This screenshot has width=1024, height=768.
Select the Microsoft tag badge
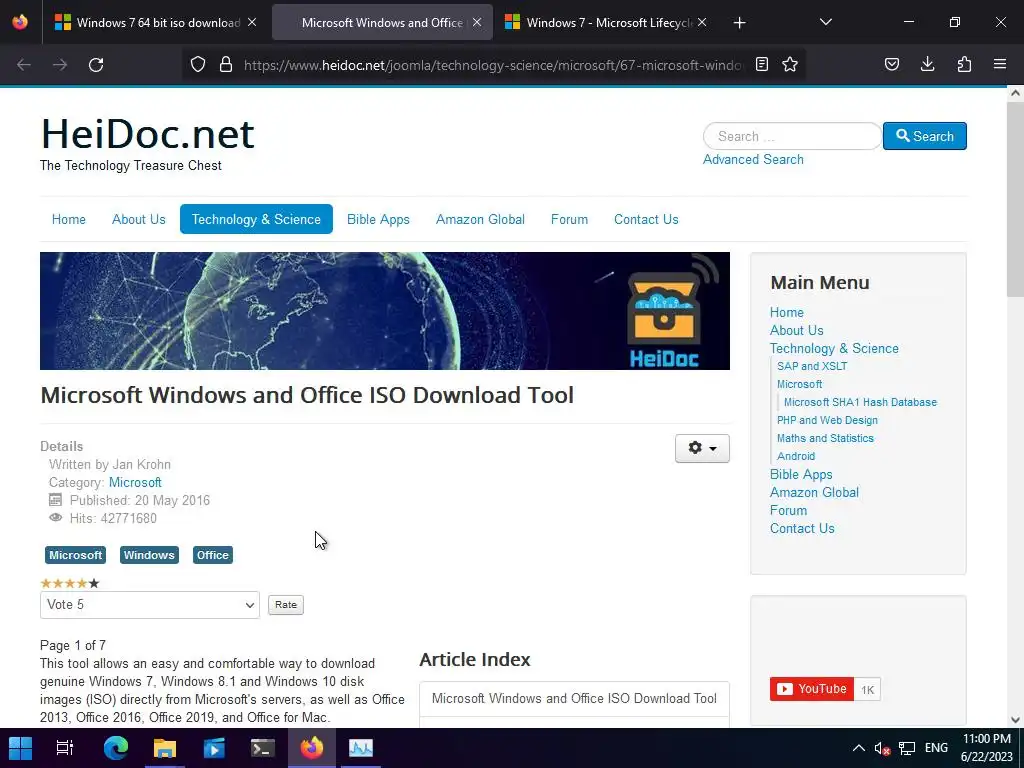click(75, 555)
